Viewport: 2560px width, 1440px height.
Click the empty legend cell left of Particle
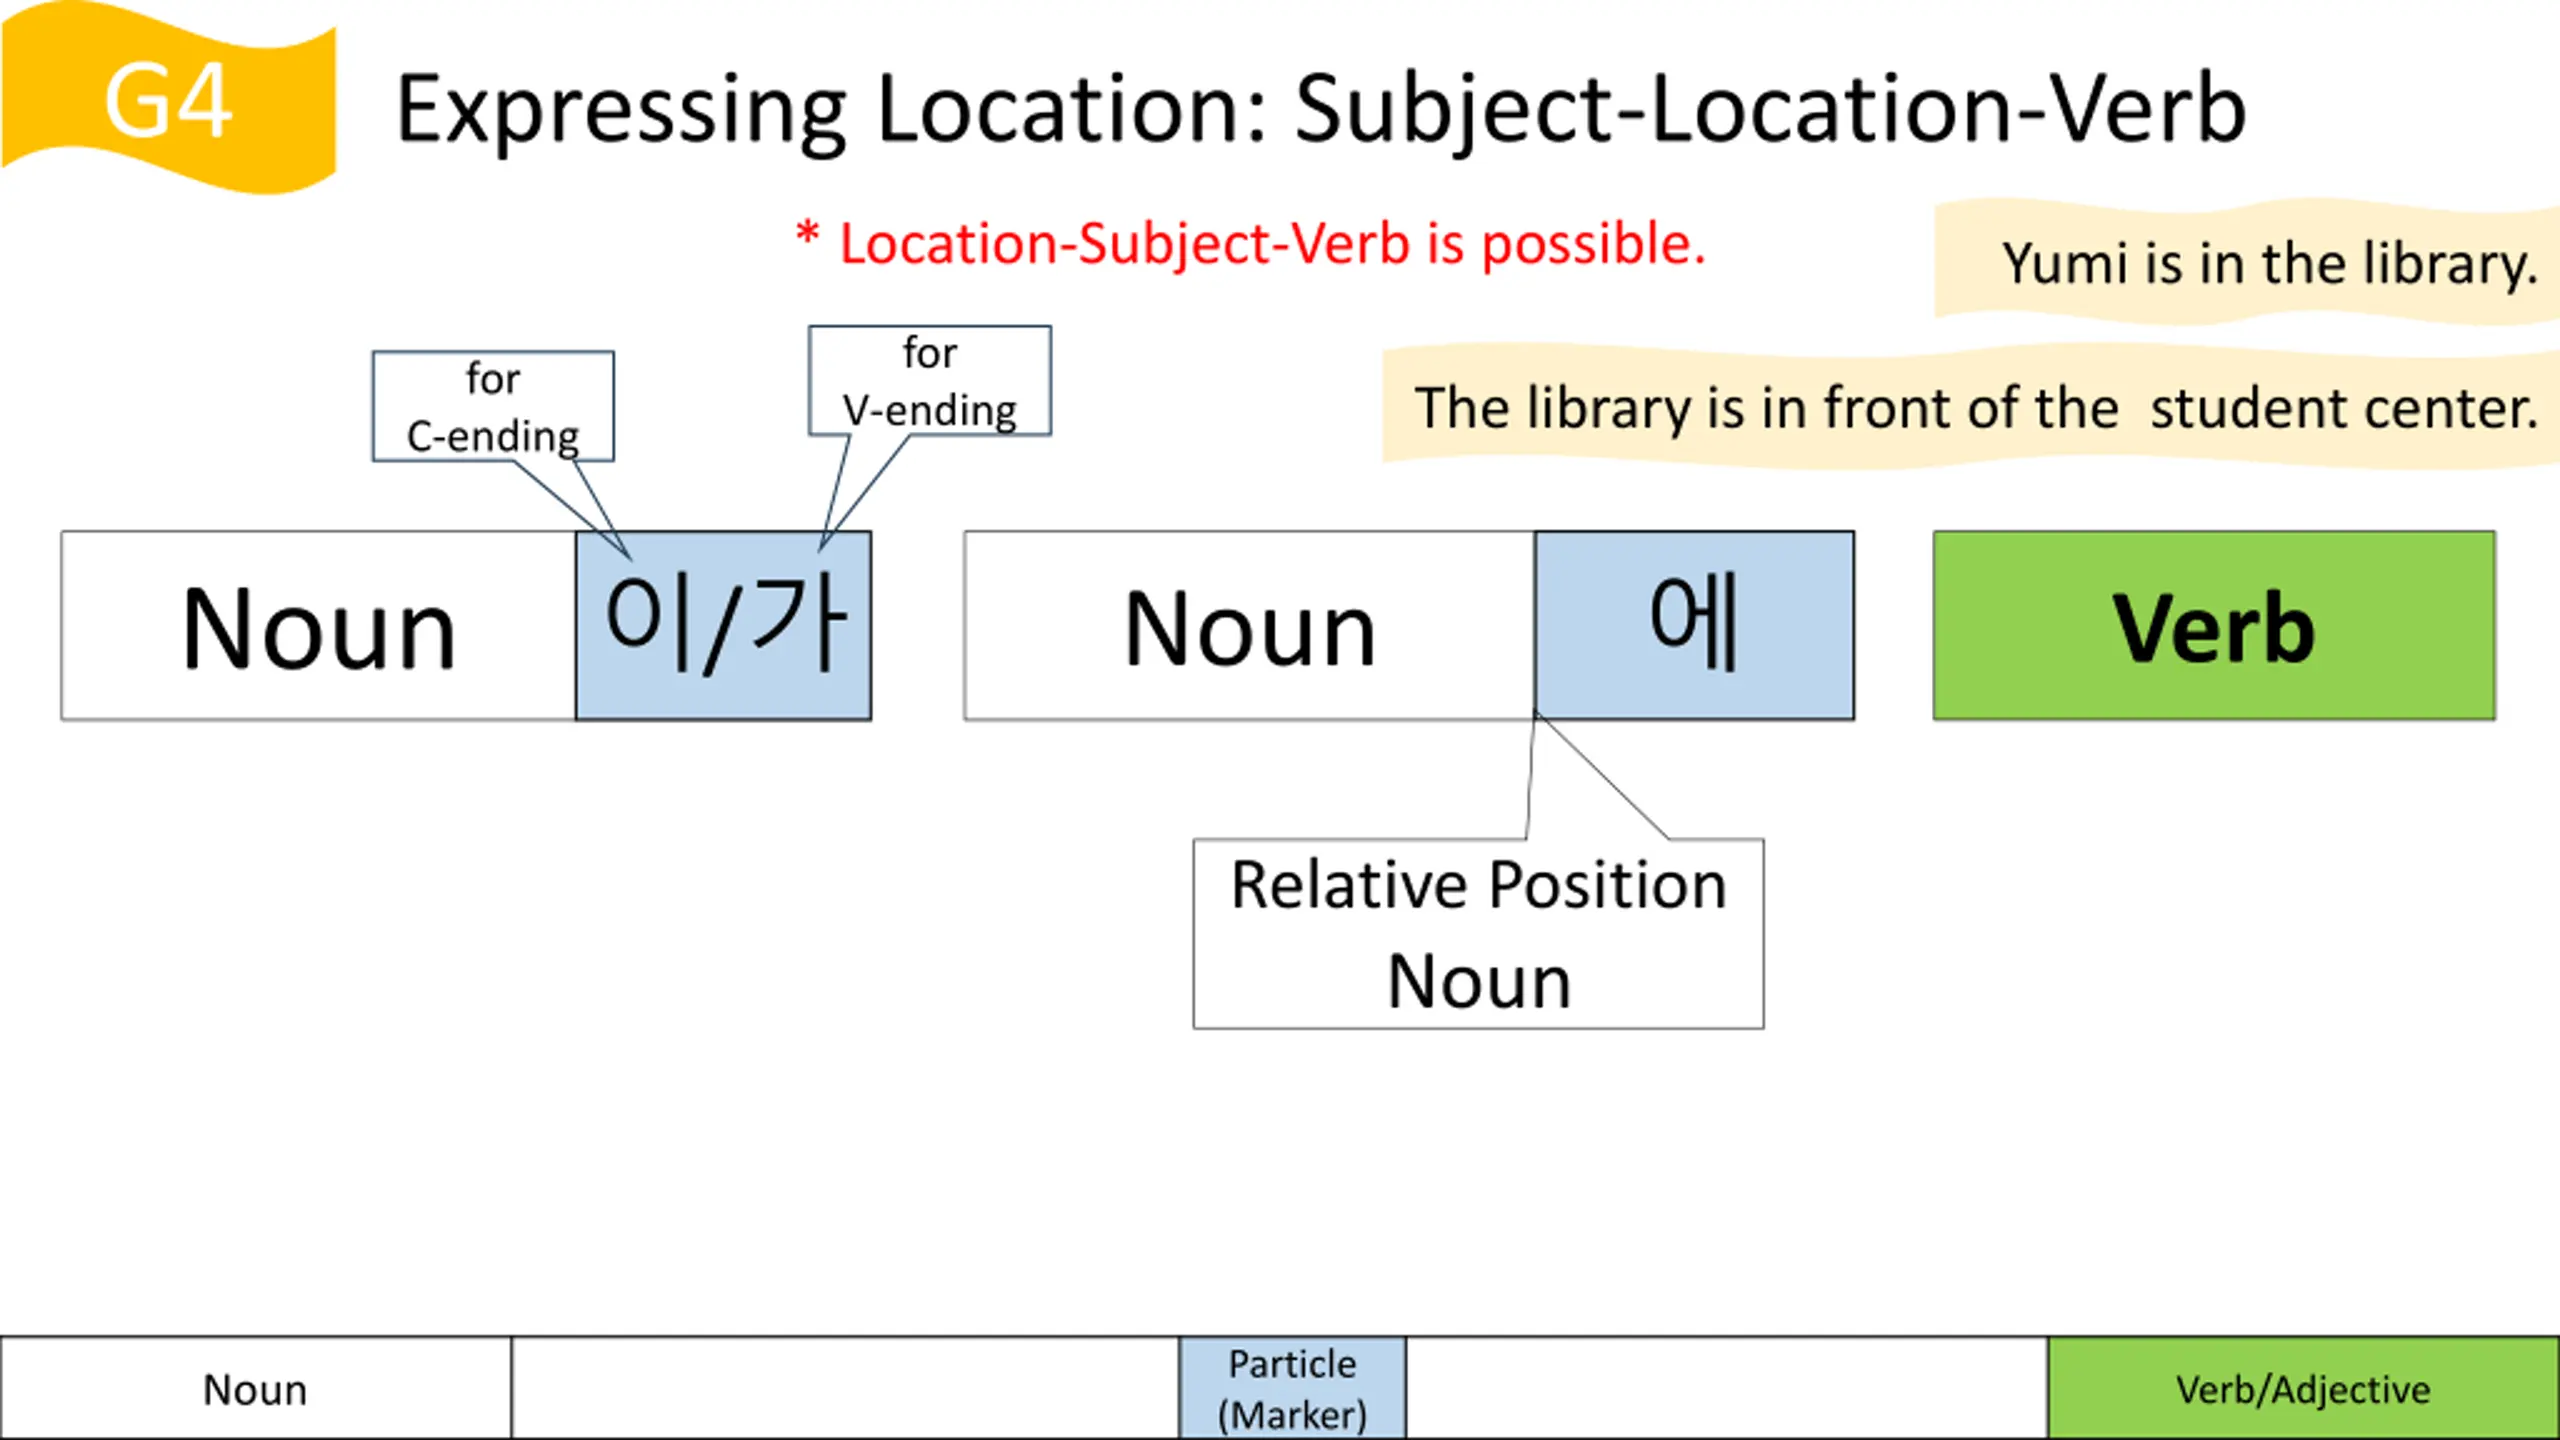pos(846,1389)
